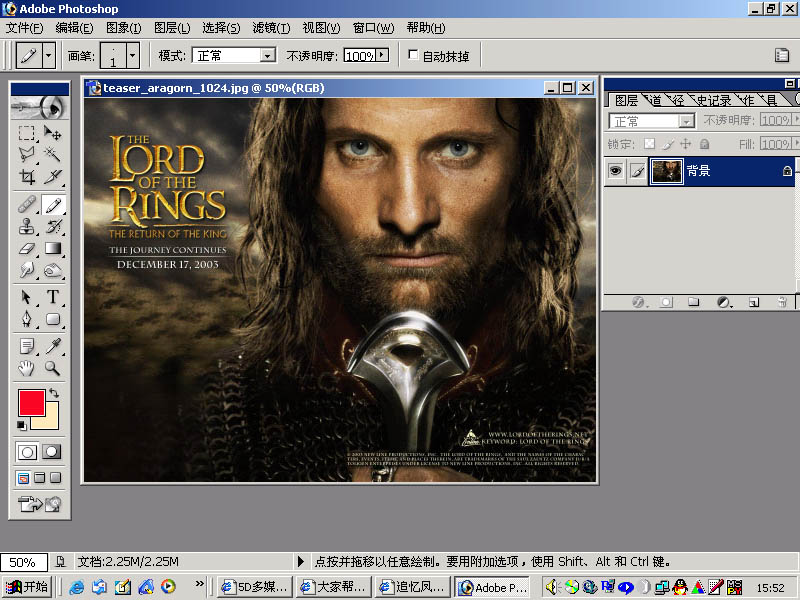
Task: Select the History Brush tool
Action: coord(53,227)
